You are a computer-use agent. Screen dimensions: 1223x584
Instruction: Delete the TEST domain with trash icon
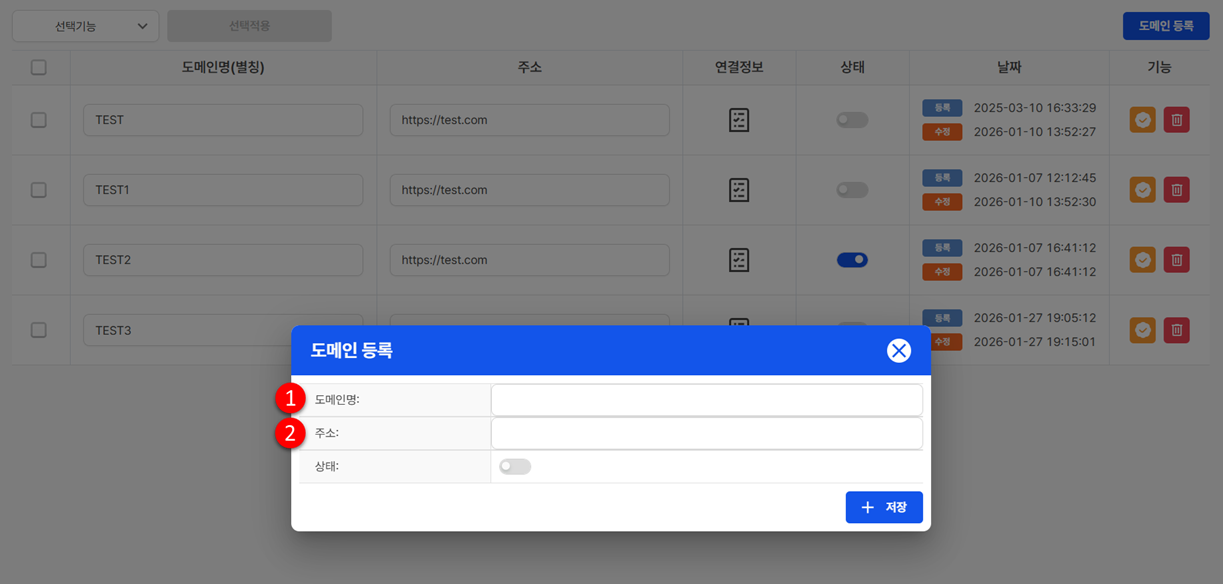click(1177, 120)
